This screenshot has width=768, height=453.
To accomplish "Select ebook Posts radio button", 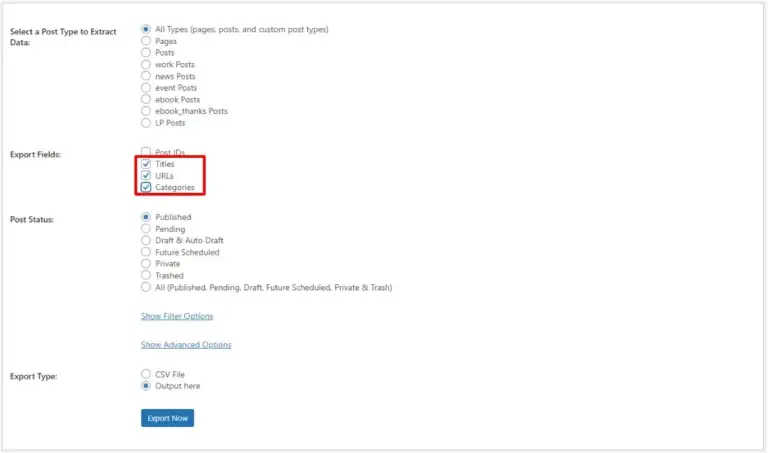I will 146,99.
